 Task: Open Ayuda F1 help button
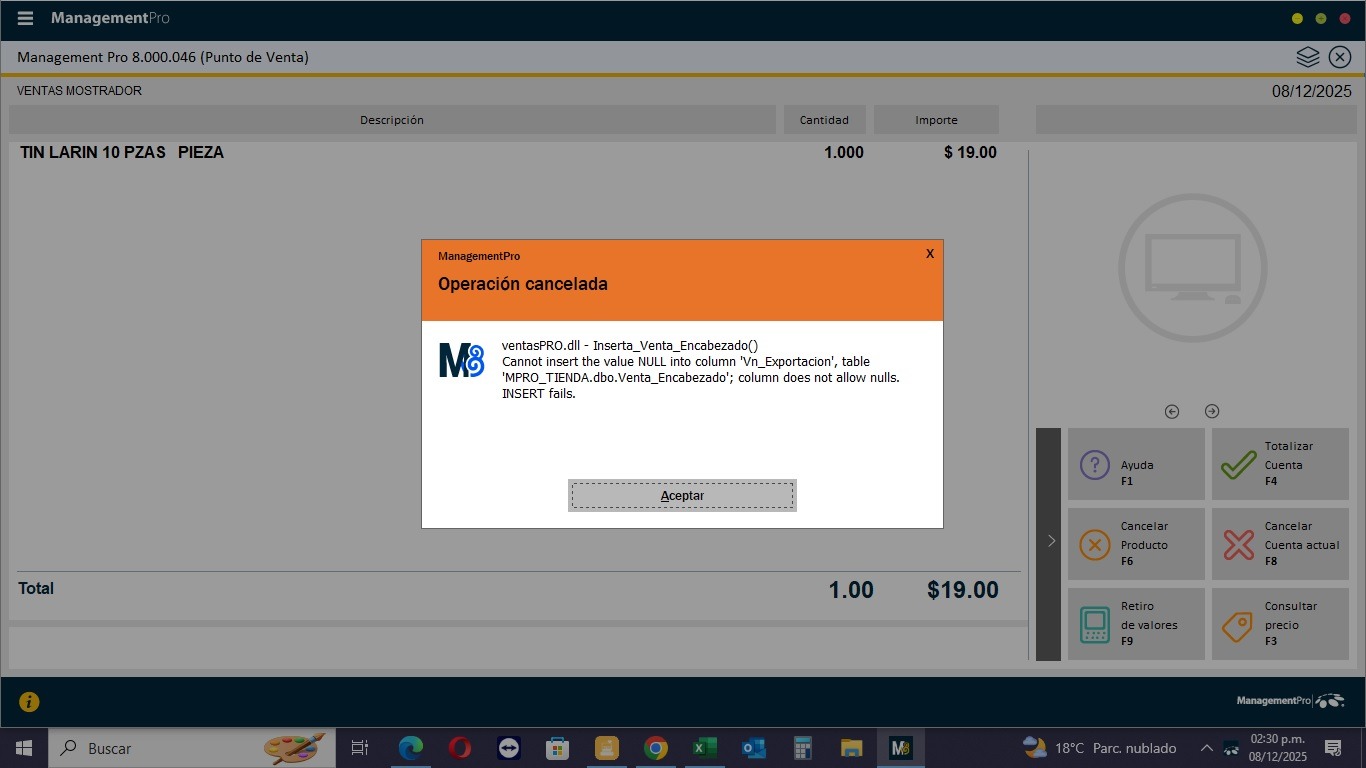coord(1136,464)
